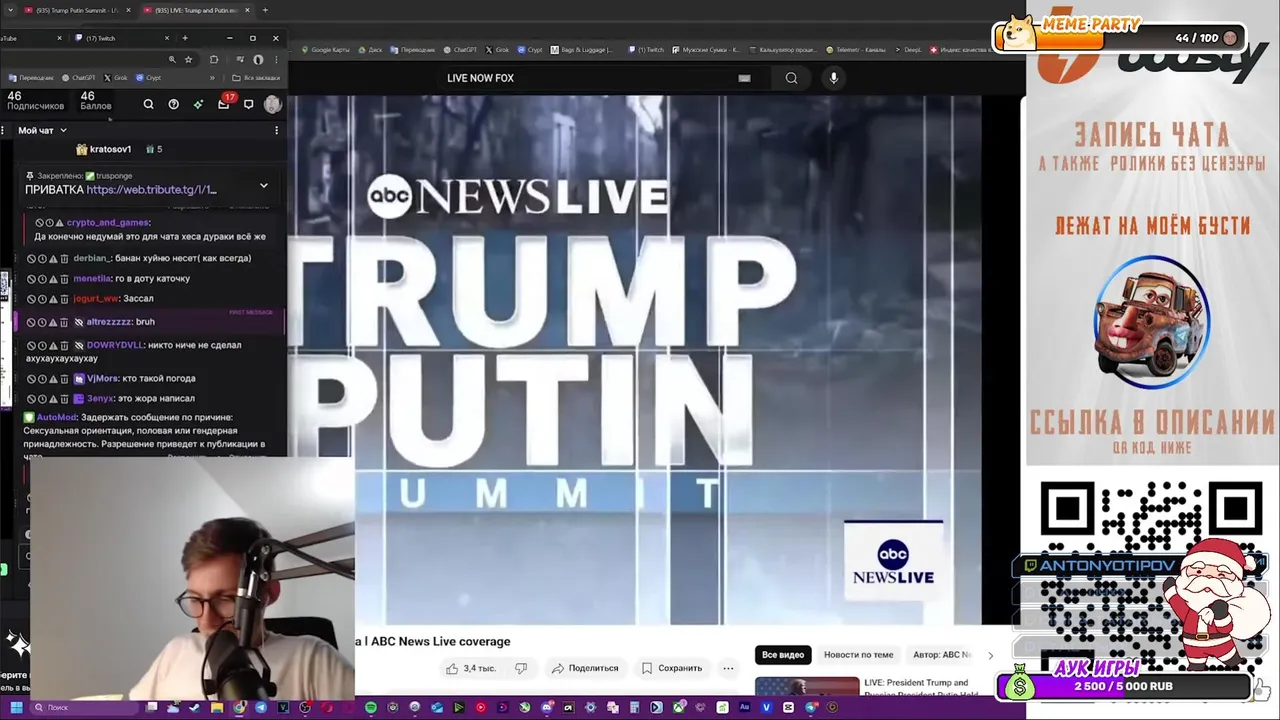Open extensions puzzle icon in Twitch window
Screen dimensions: 1280x720
213,59
